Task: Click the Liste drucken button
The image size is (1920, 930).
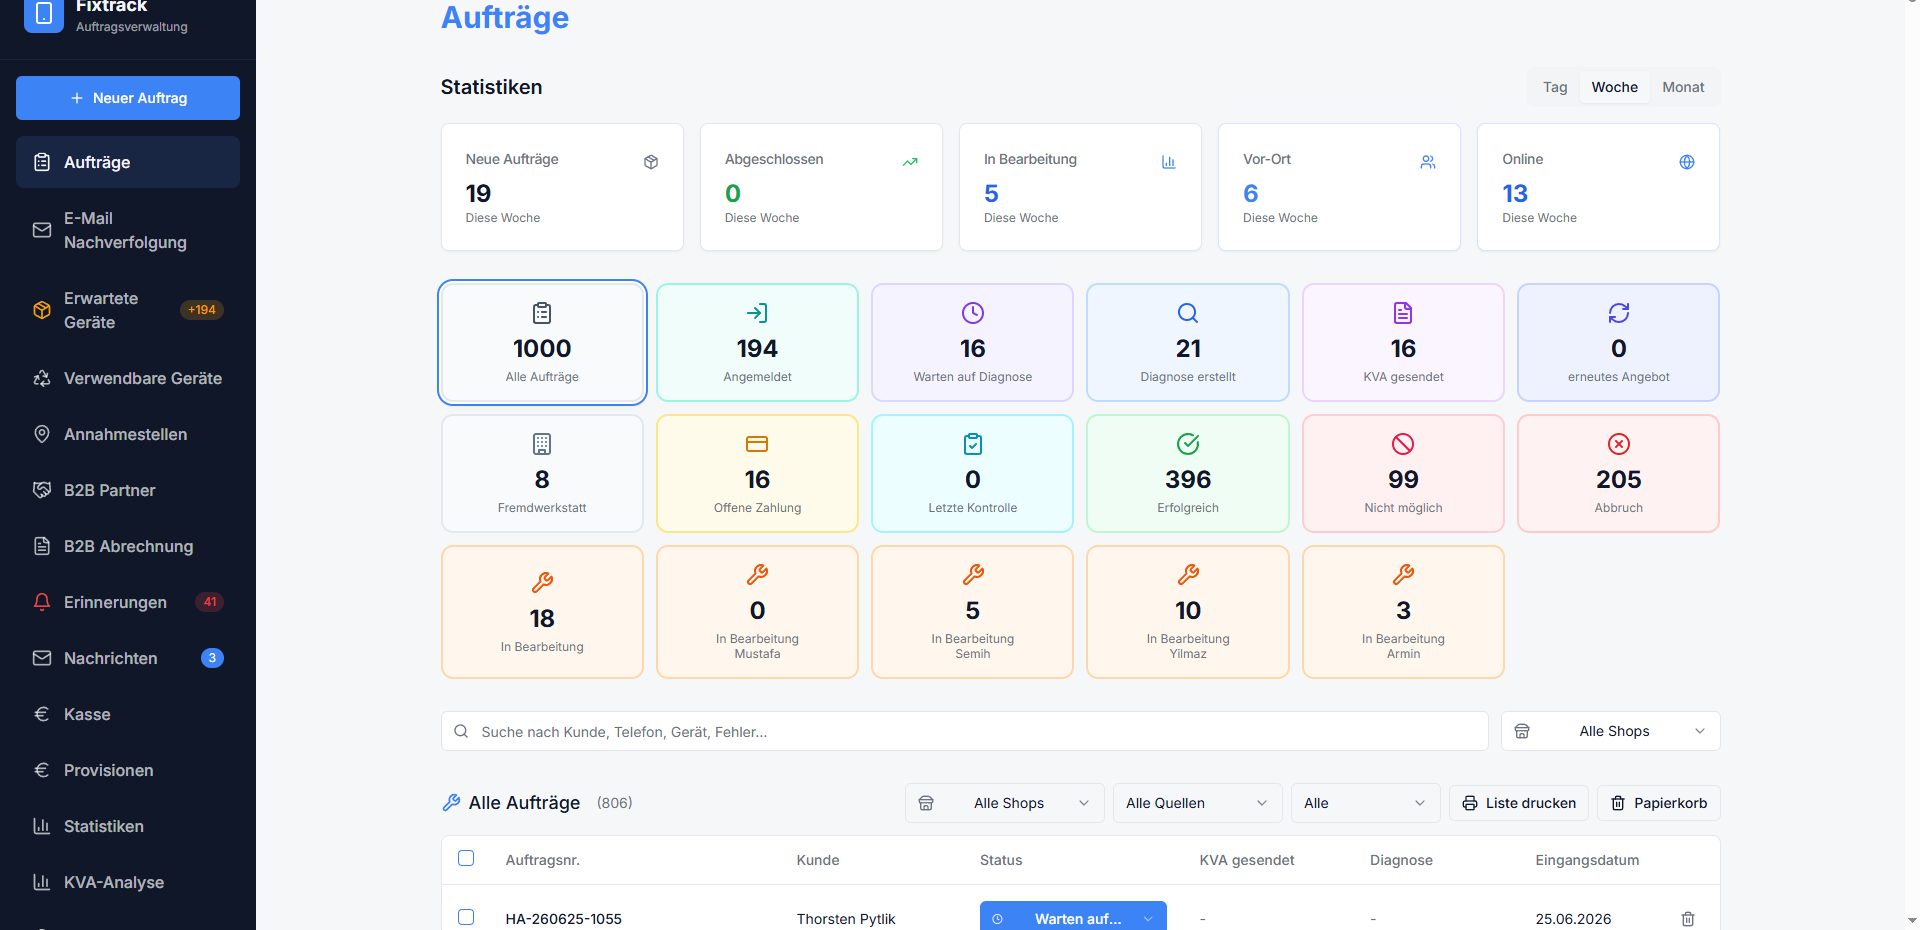Action: click(x=1518, y=803)
